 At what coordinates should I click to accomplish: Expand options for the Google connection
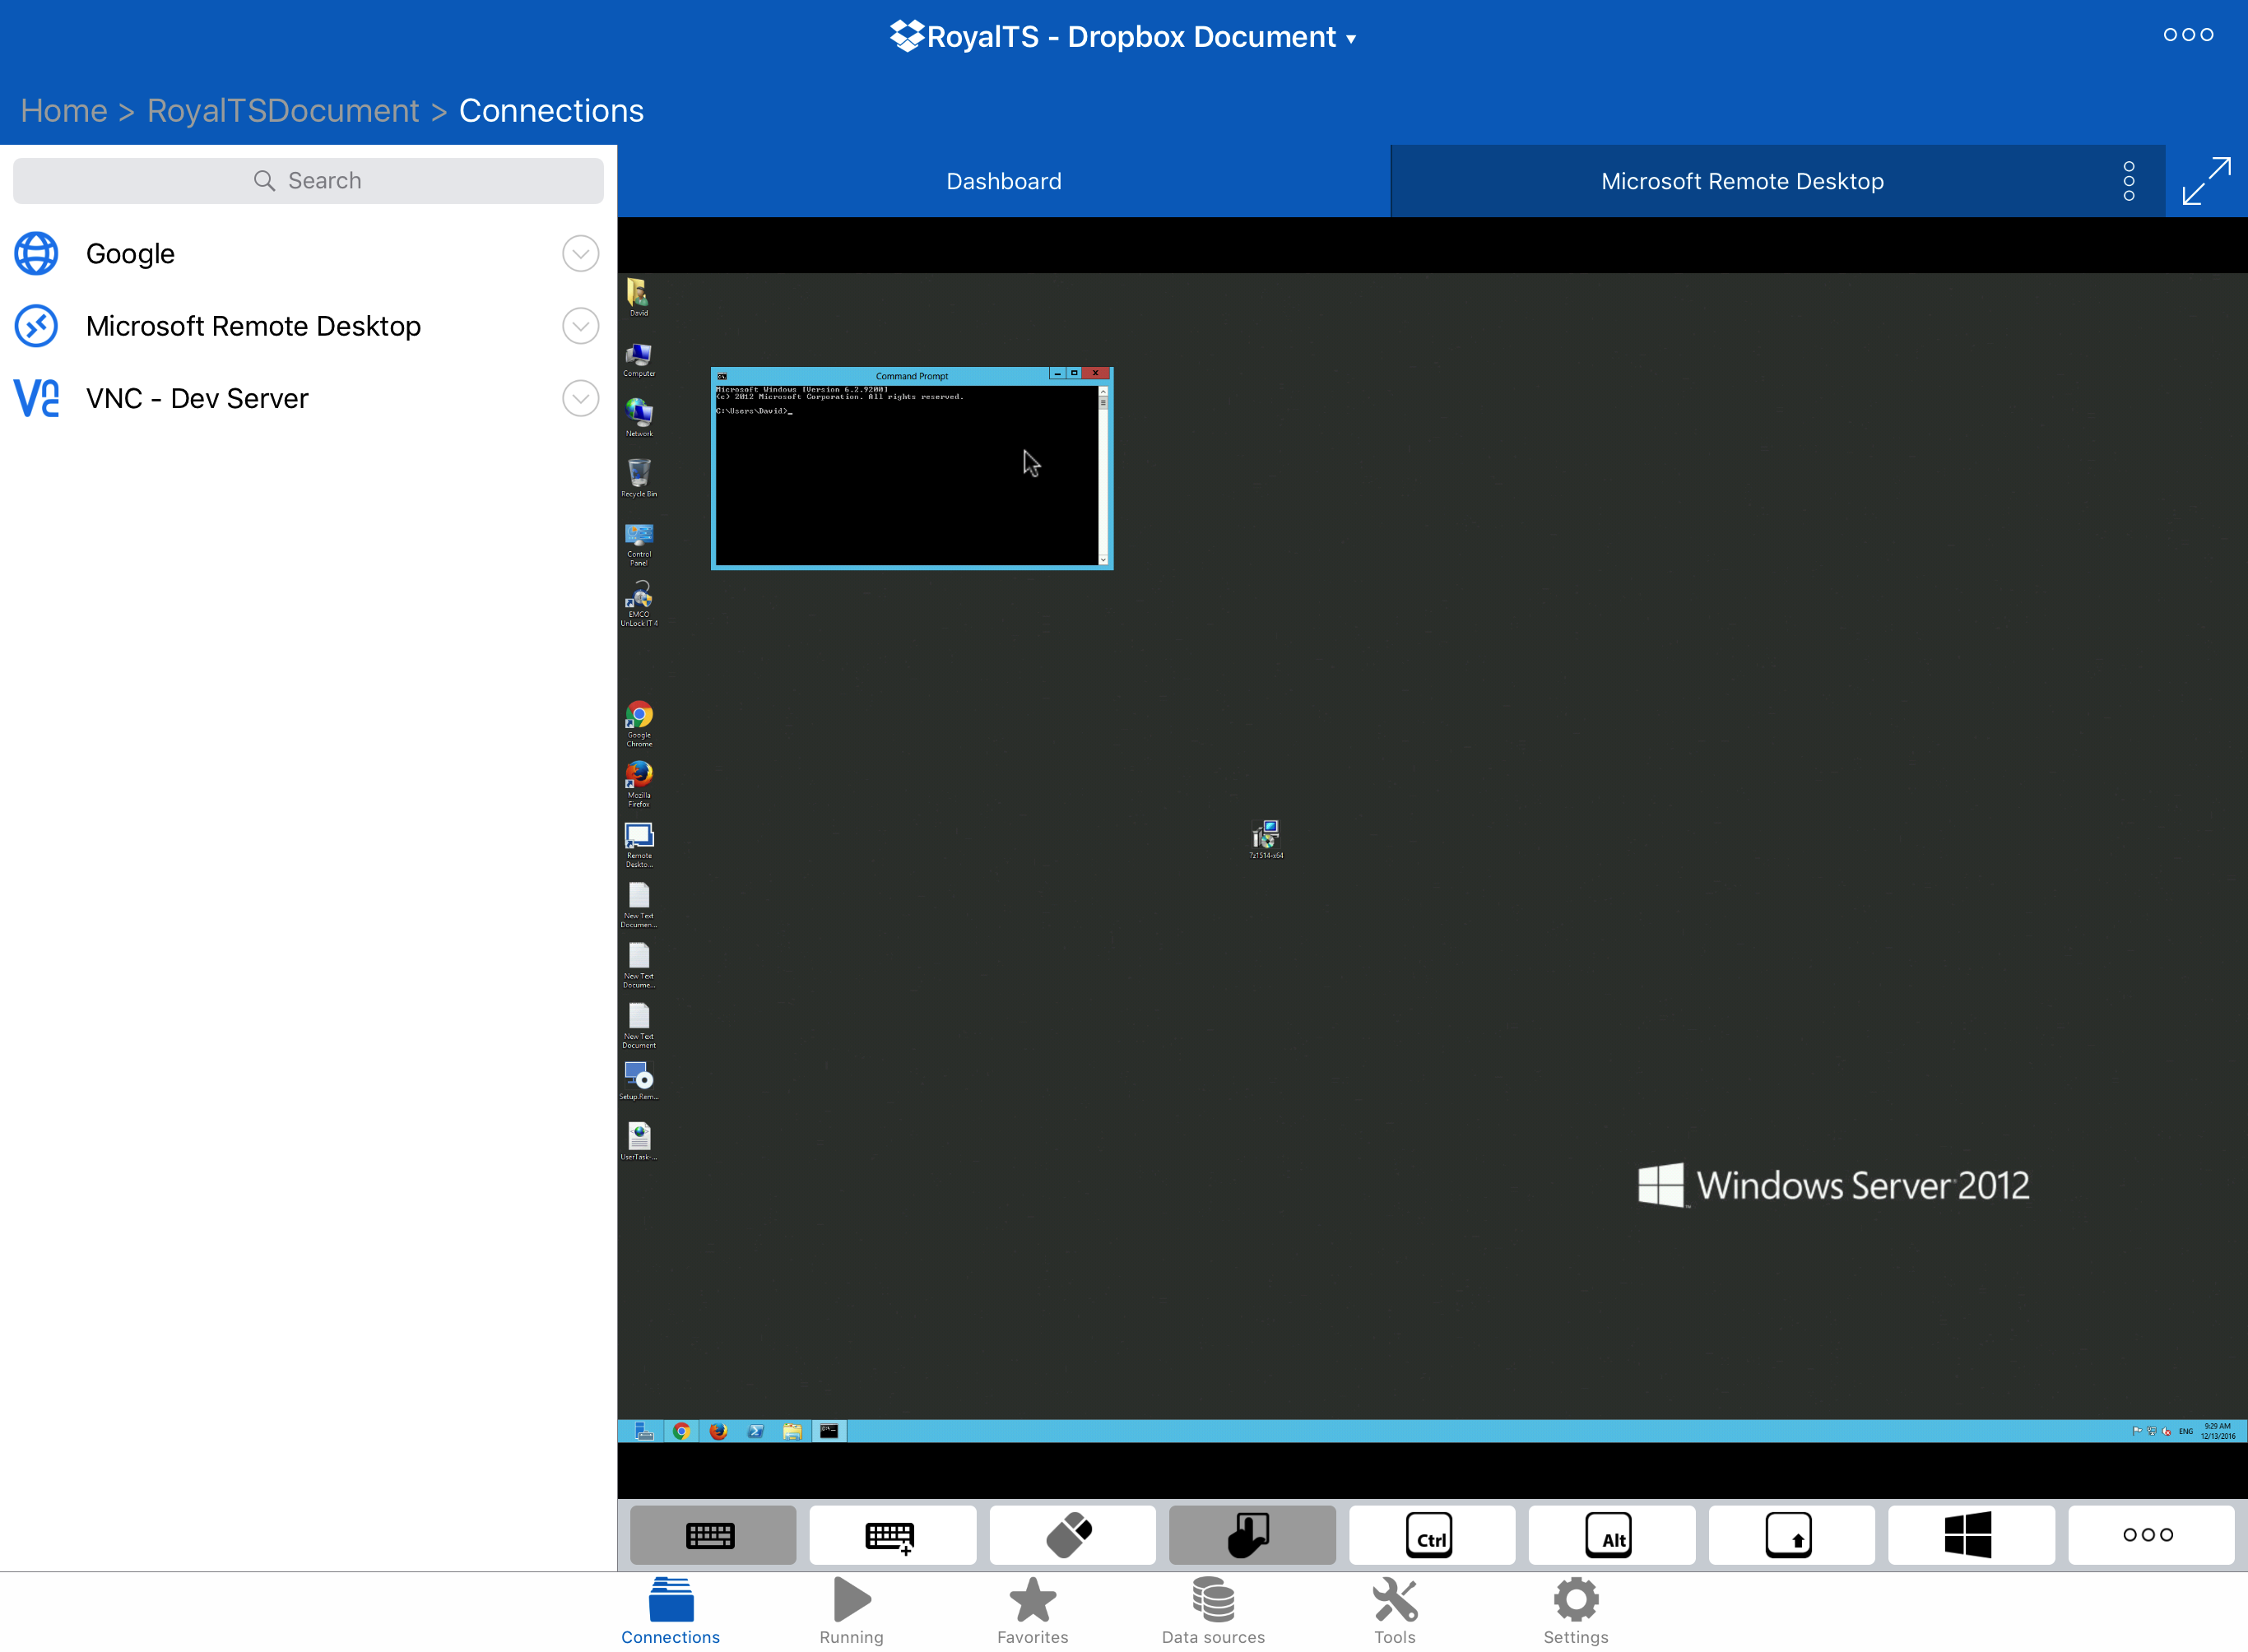580,254
